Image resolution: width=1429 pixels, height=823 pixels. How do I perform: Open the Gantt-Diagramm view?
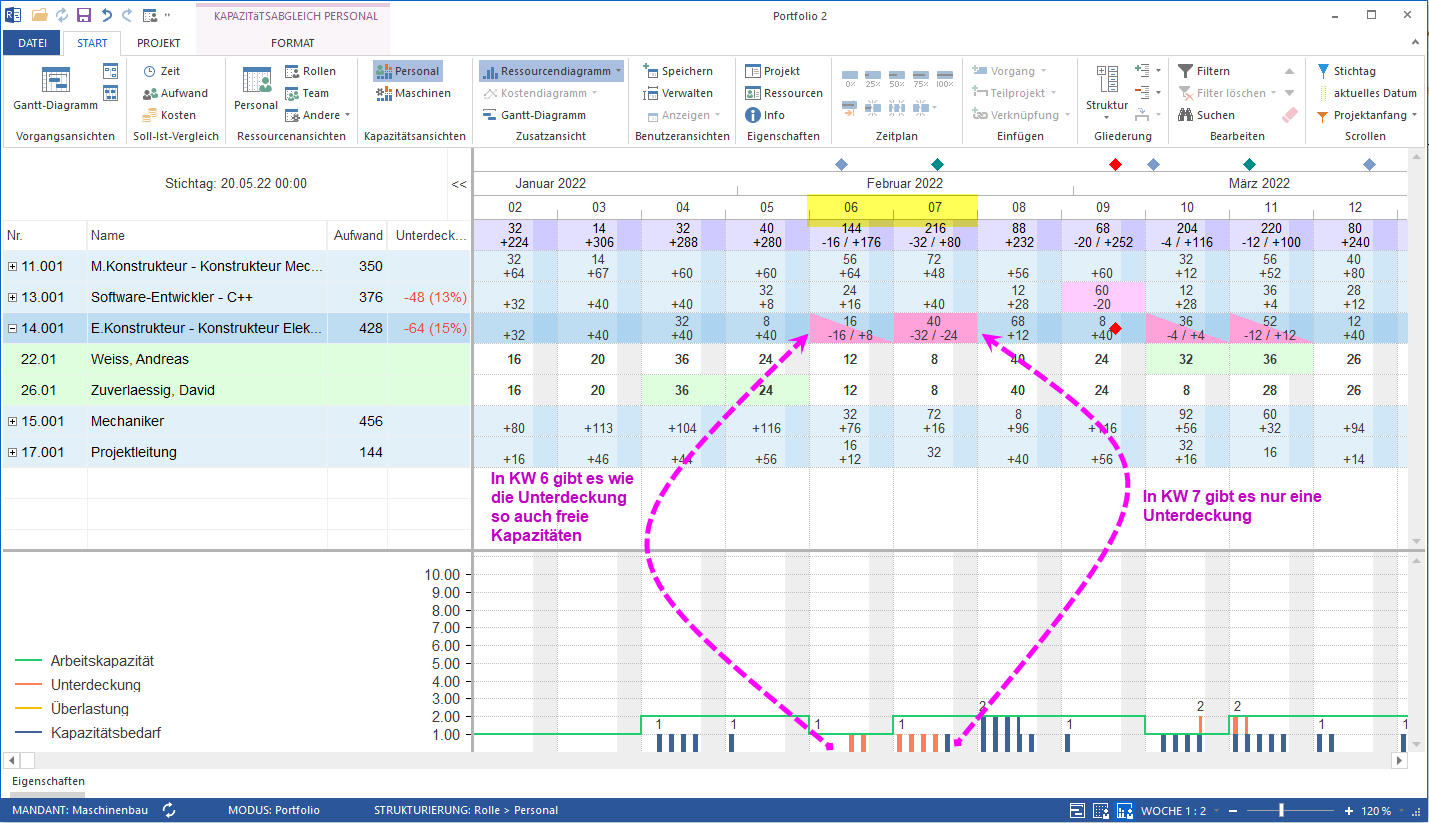(x=55, y=87)
